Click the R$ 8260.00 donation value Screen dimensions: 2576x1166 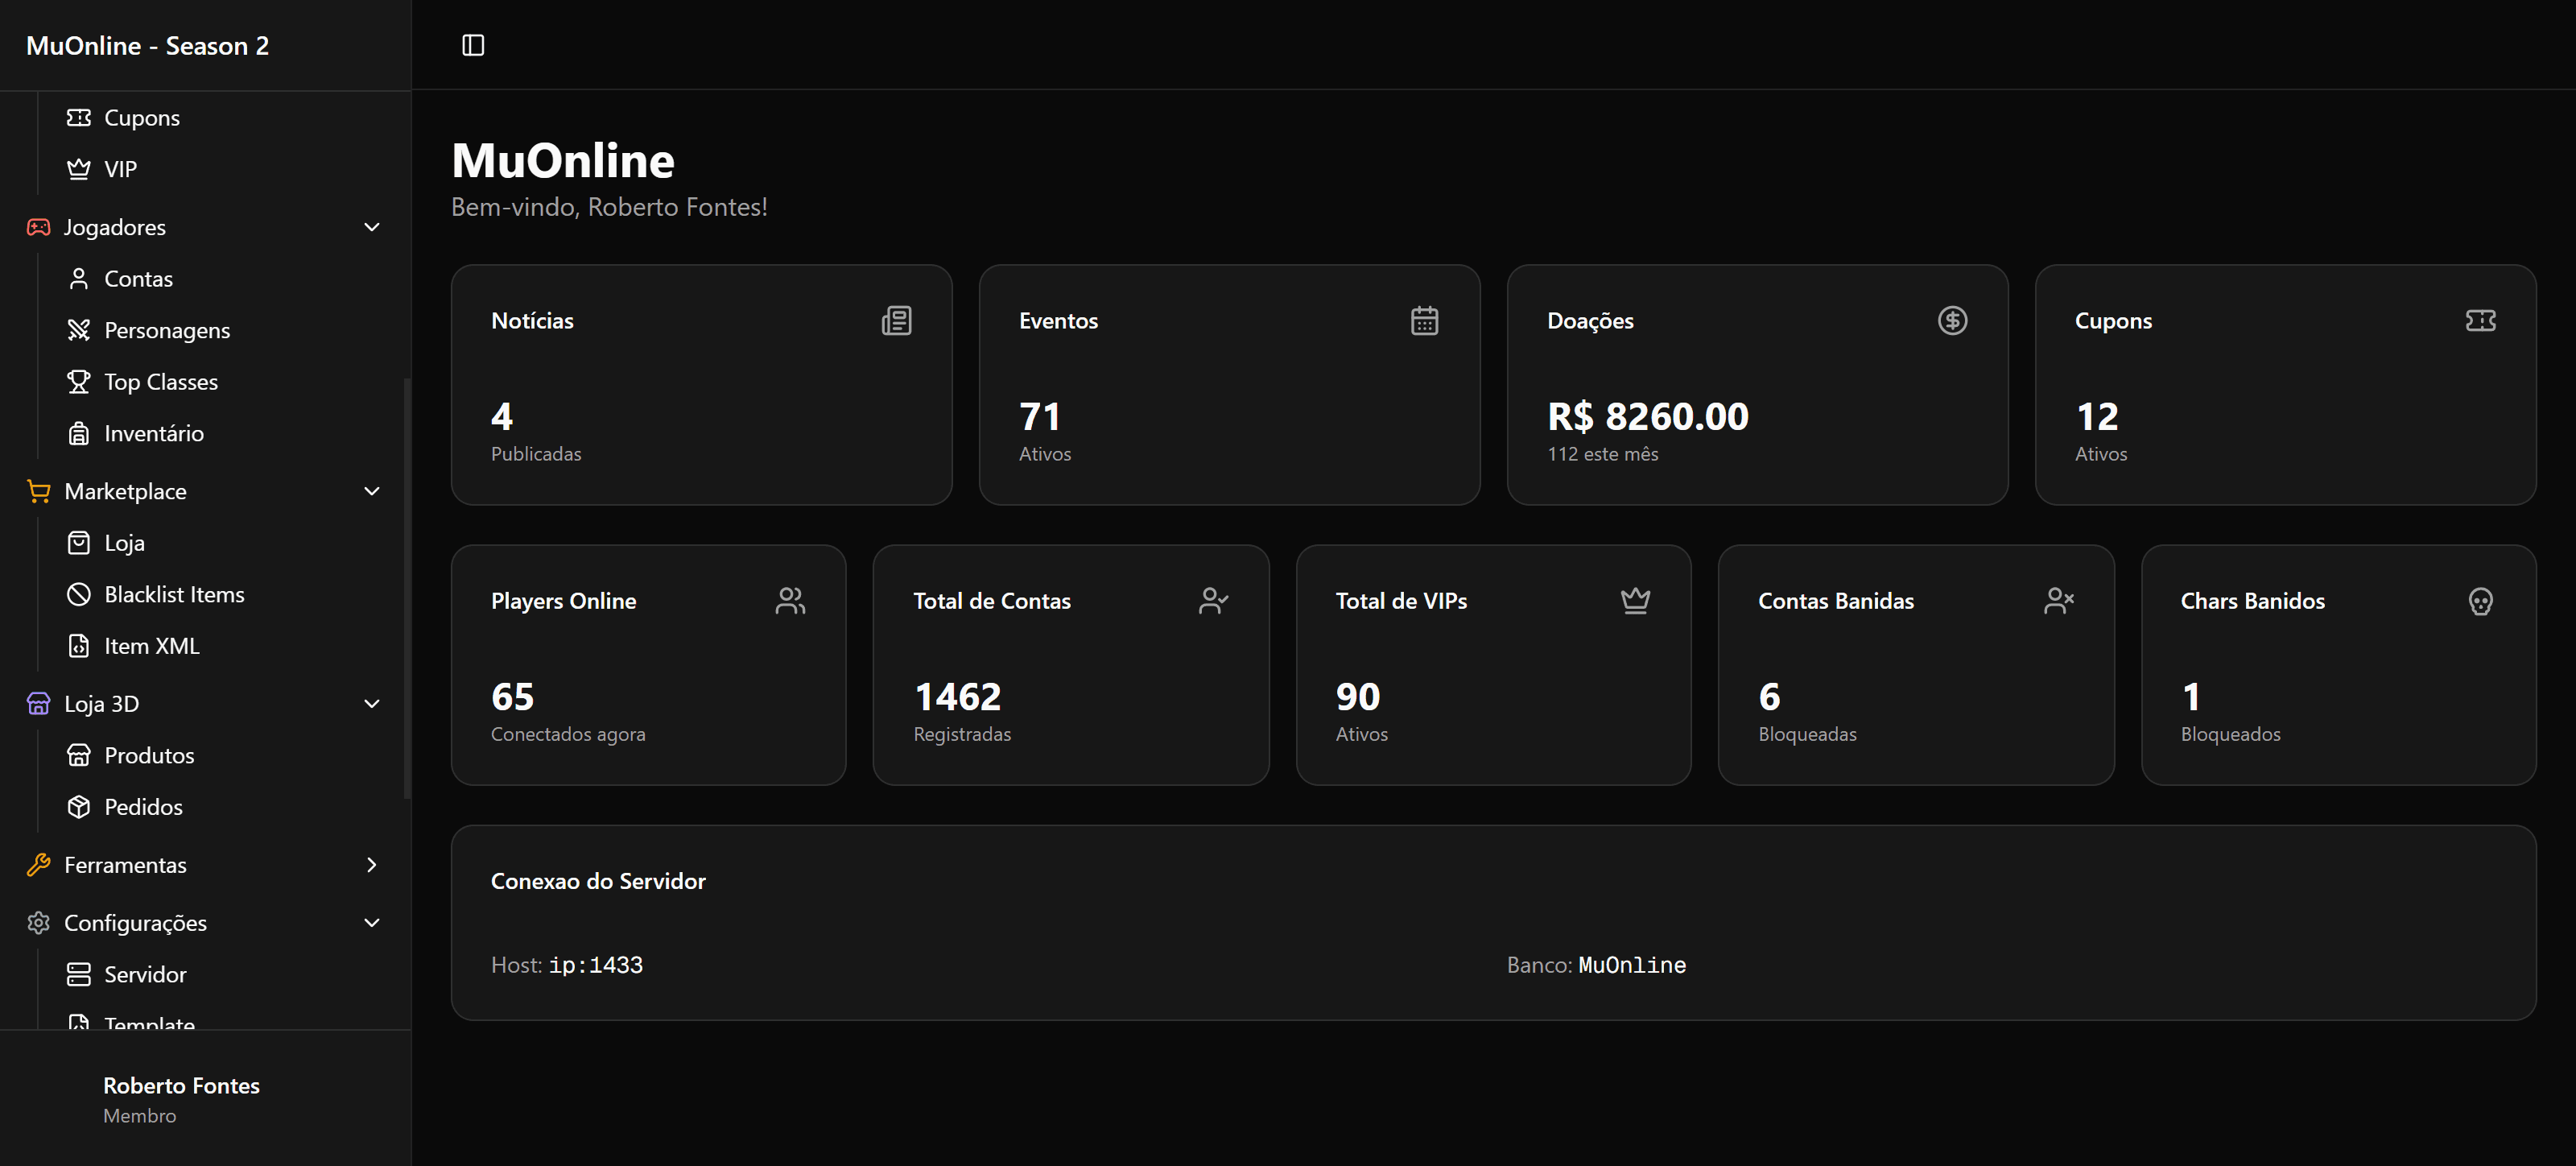pyautogui.click(x=1648, y=416)
